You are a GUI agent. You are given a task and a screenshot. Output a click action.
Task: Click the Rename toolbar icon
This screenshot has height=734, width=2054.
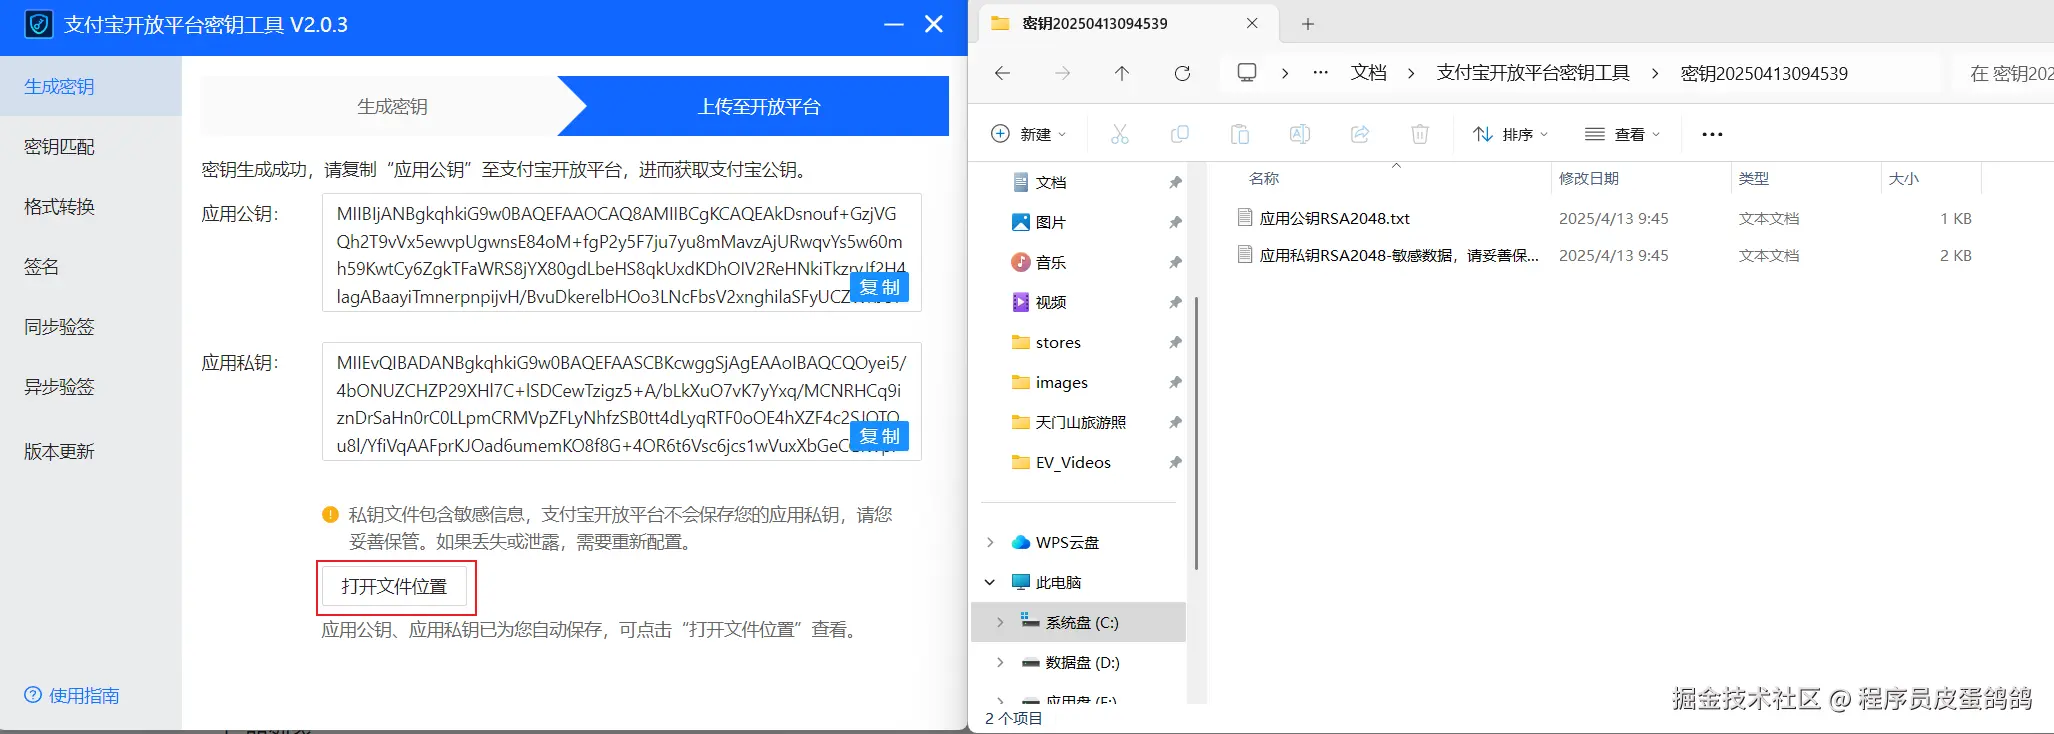(x=1300, y=134)
